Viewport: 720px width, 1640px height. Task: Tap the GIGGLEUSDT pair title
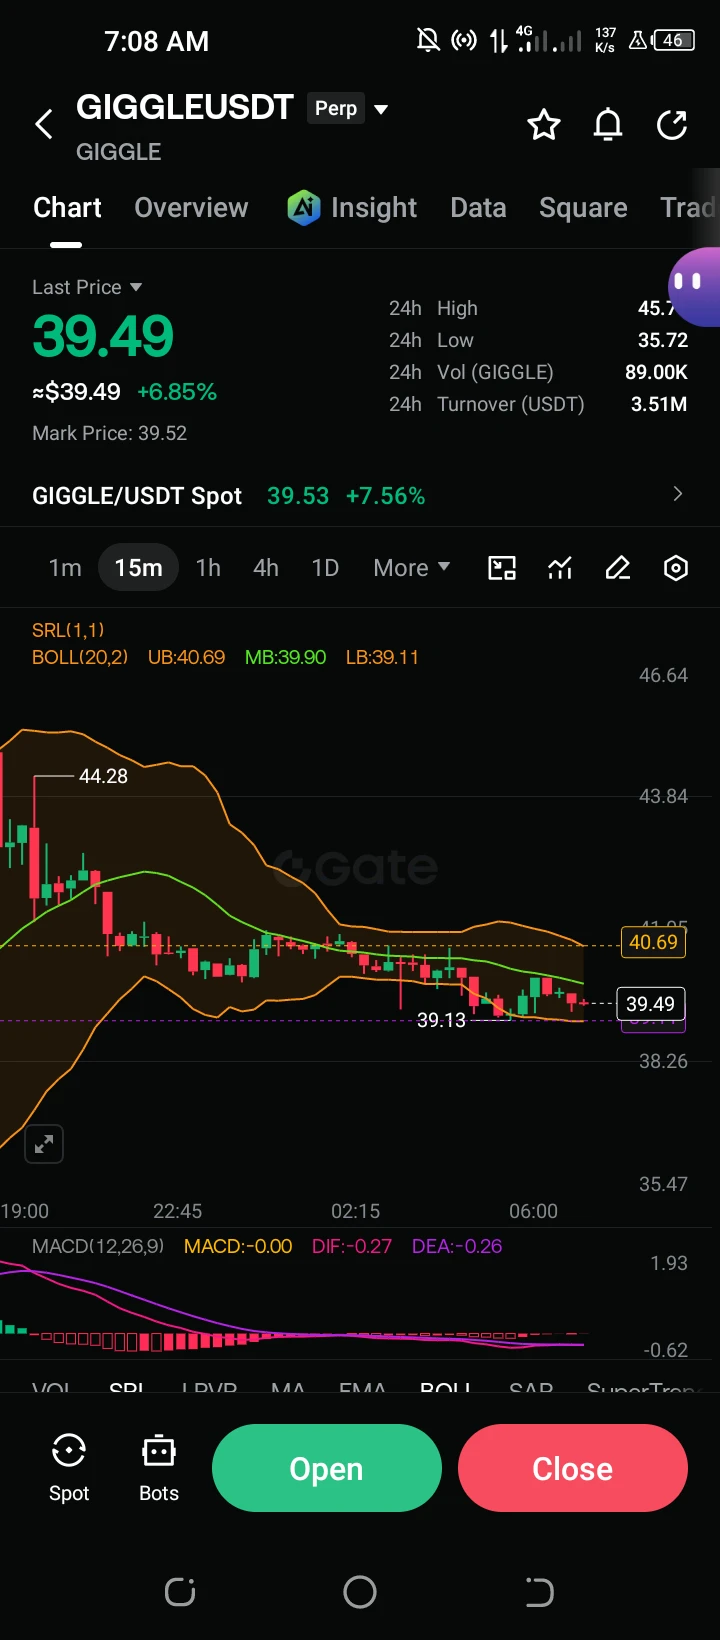pos(185,107)
